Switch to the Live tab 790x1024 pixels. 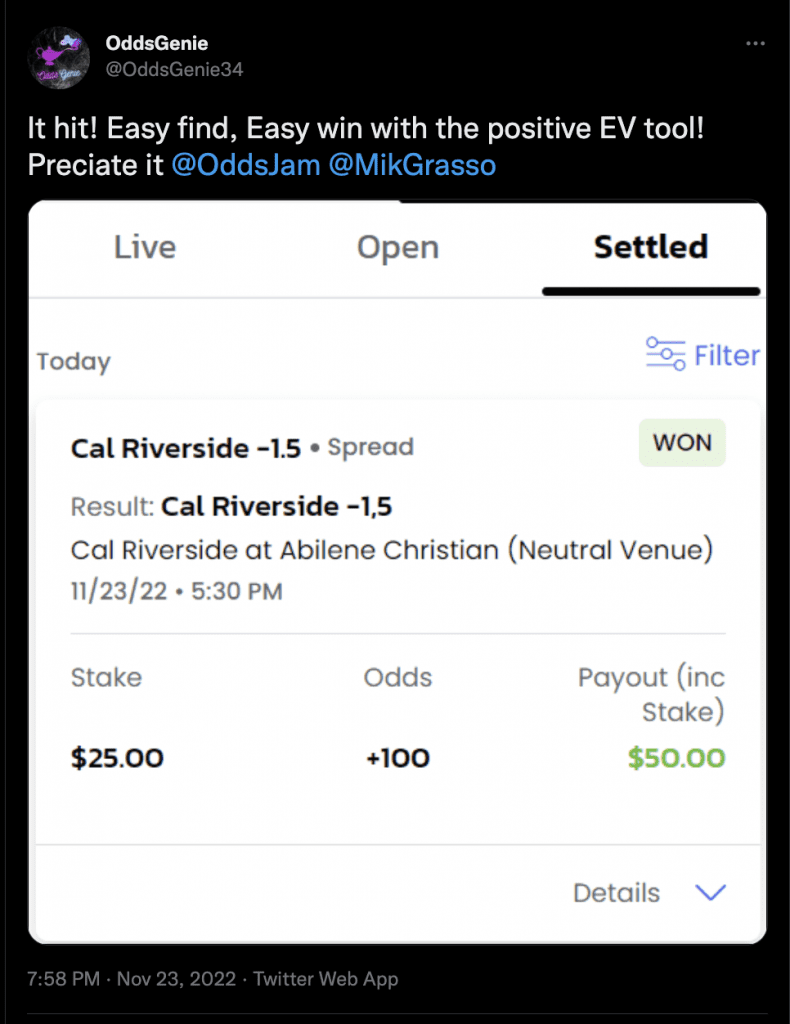pos(145,248)
